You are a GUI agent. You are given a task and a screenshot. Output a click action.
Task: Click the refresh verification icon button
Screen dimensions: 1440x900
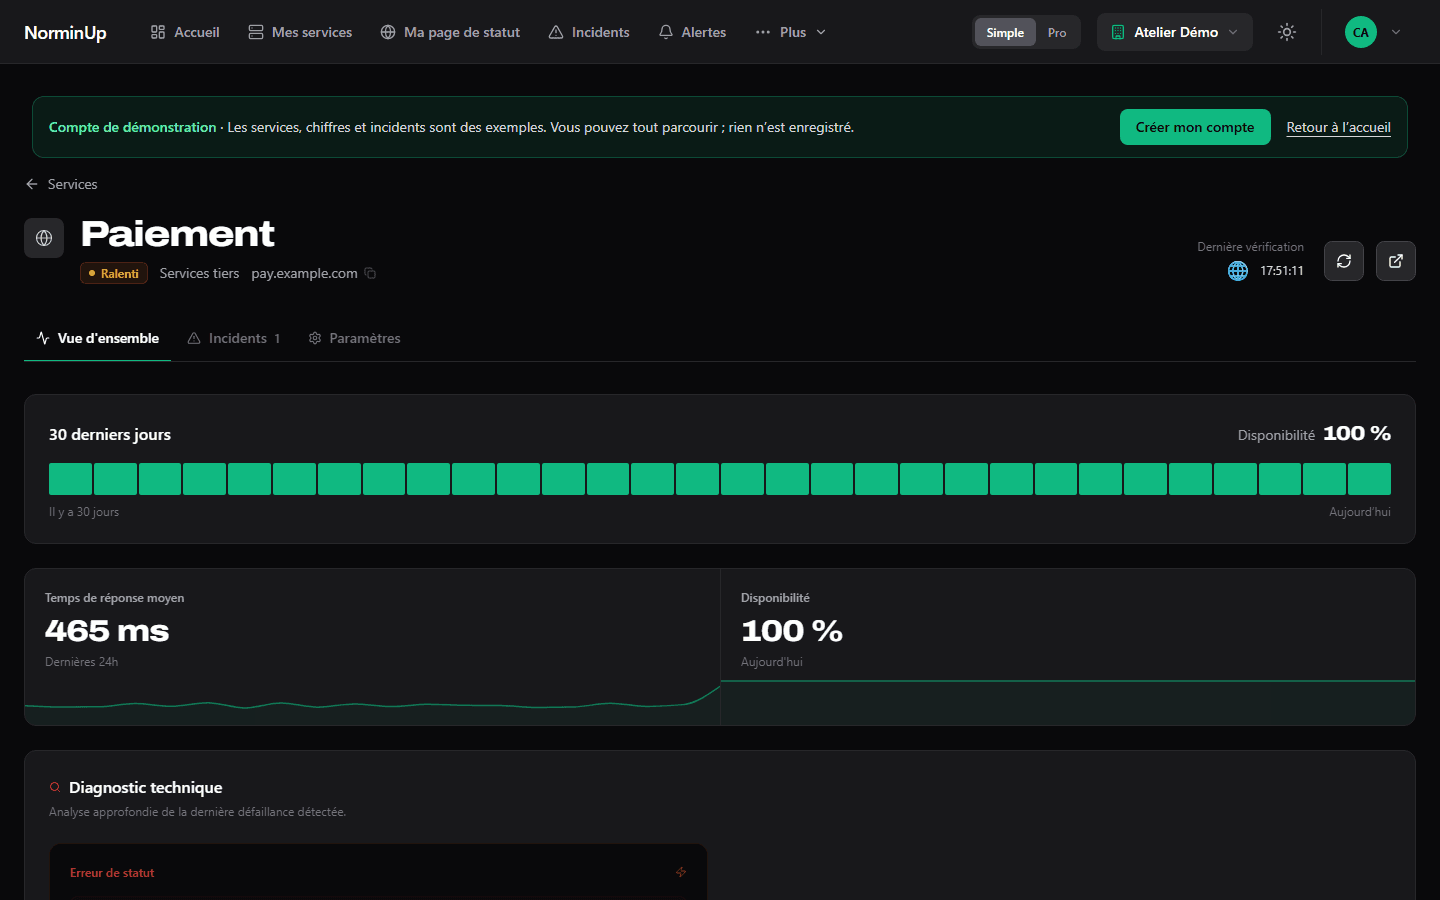(x=1343, y=261)
